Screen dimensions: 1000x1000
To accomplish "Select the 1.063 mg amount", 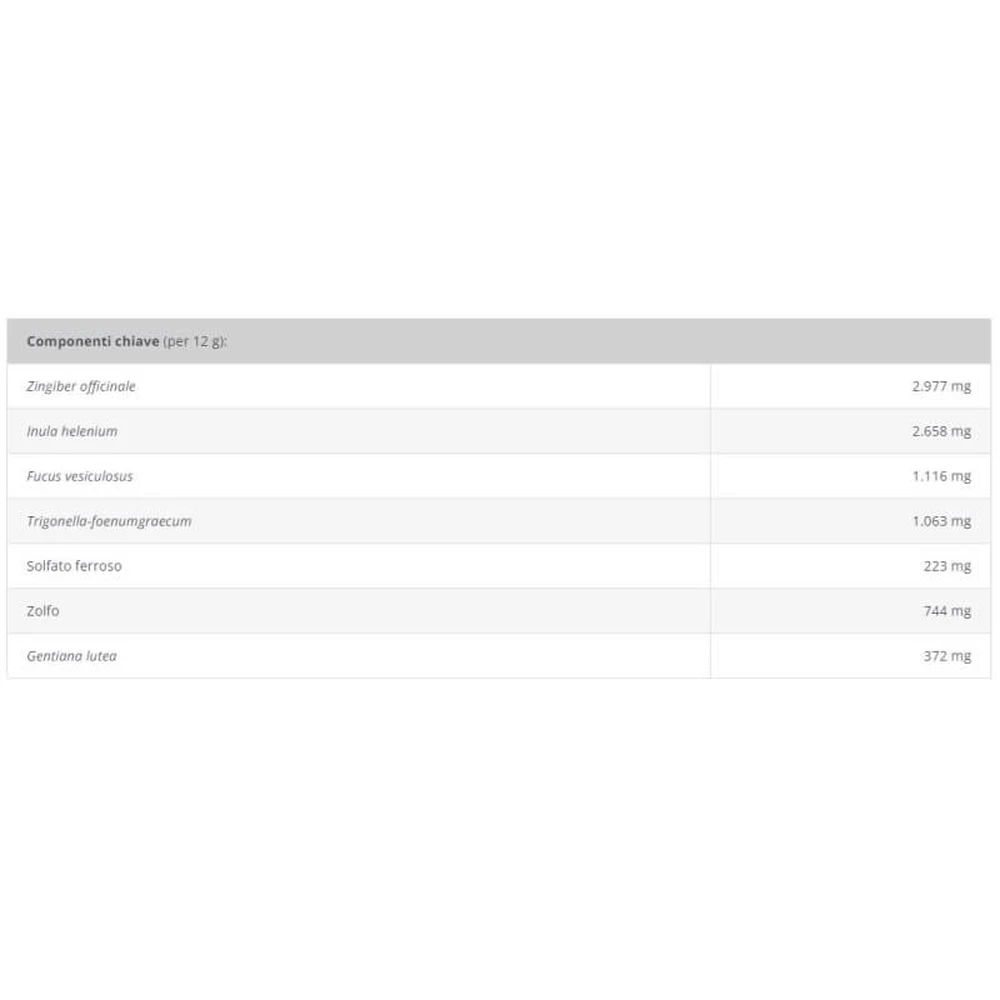I will (941, 521).
